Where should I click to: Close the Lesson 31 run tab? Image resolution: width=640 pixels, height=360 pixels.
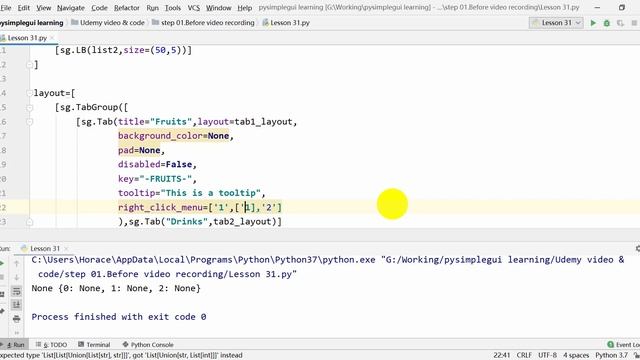point(66,248)
